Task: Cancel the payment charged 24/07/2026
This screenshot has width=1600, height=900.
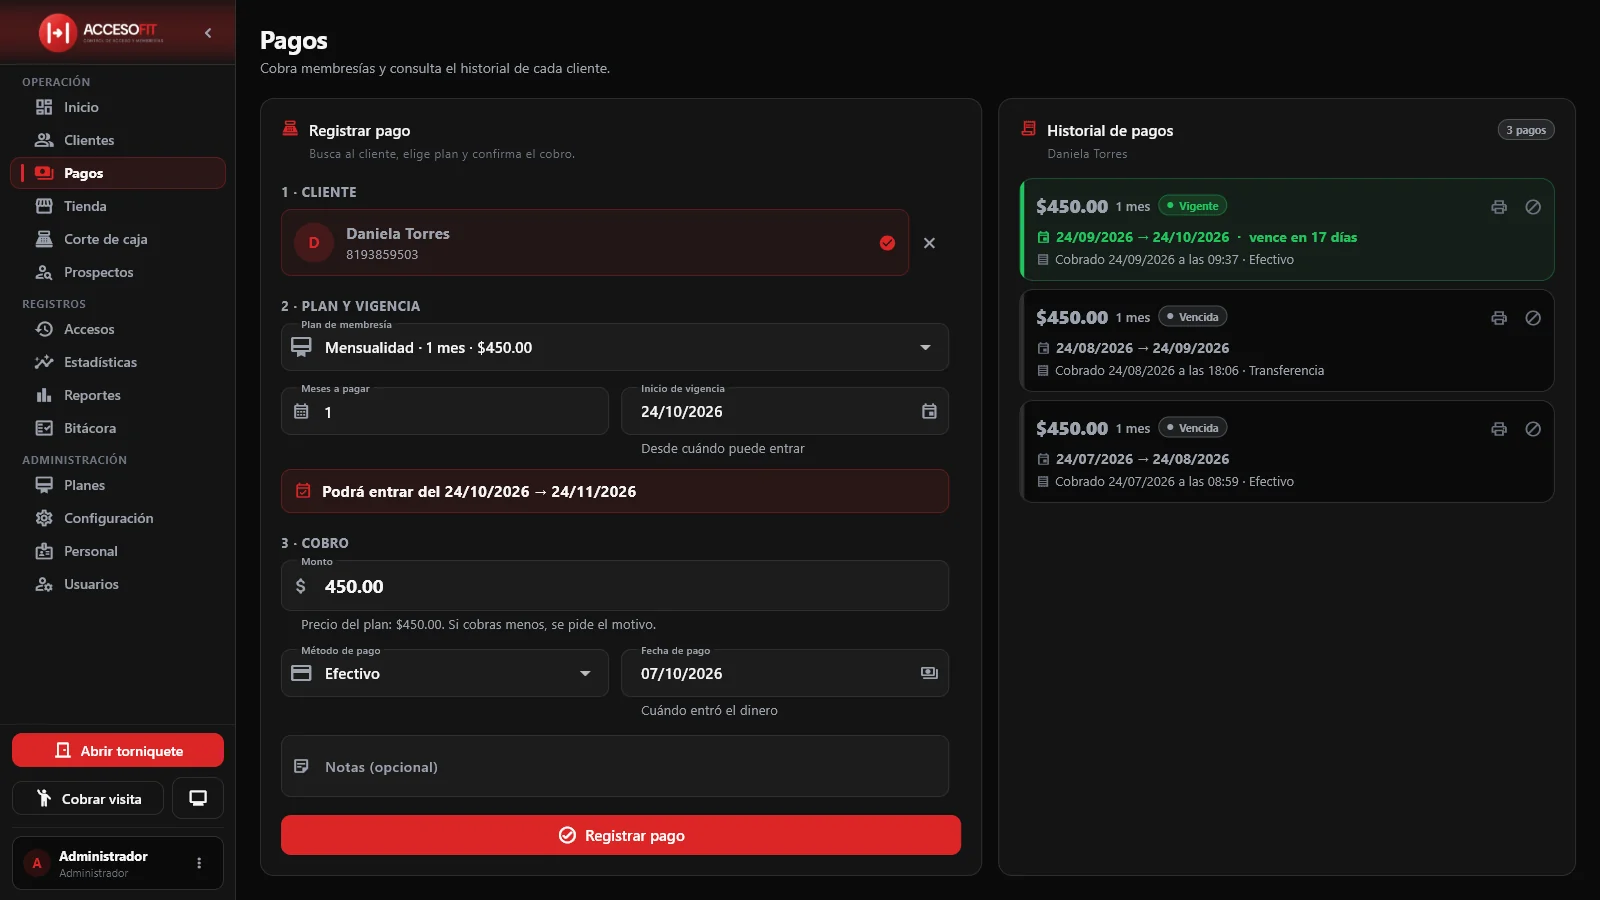Action: 1533,429
